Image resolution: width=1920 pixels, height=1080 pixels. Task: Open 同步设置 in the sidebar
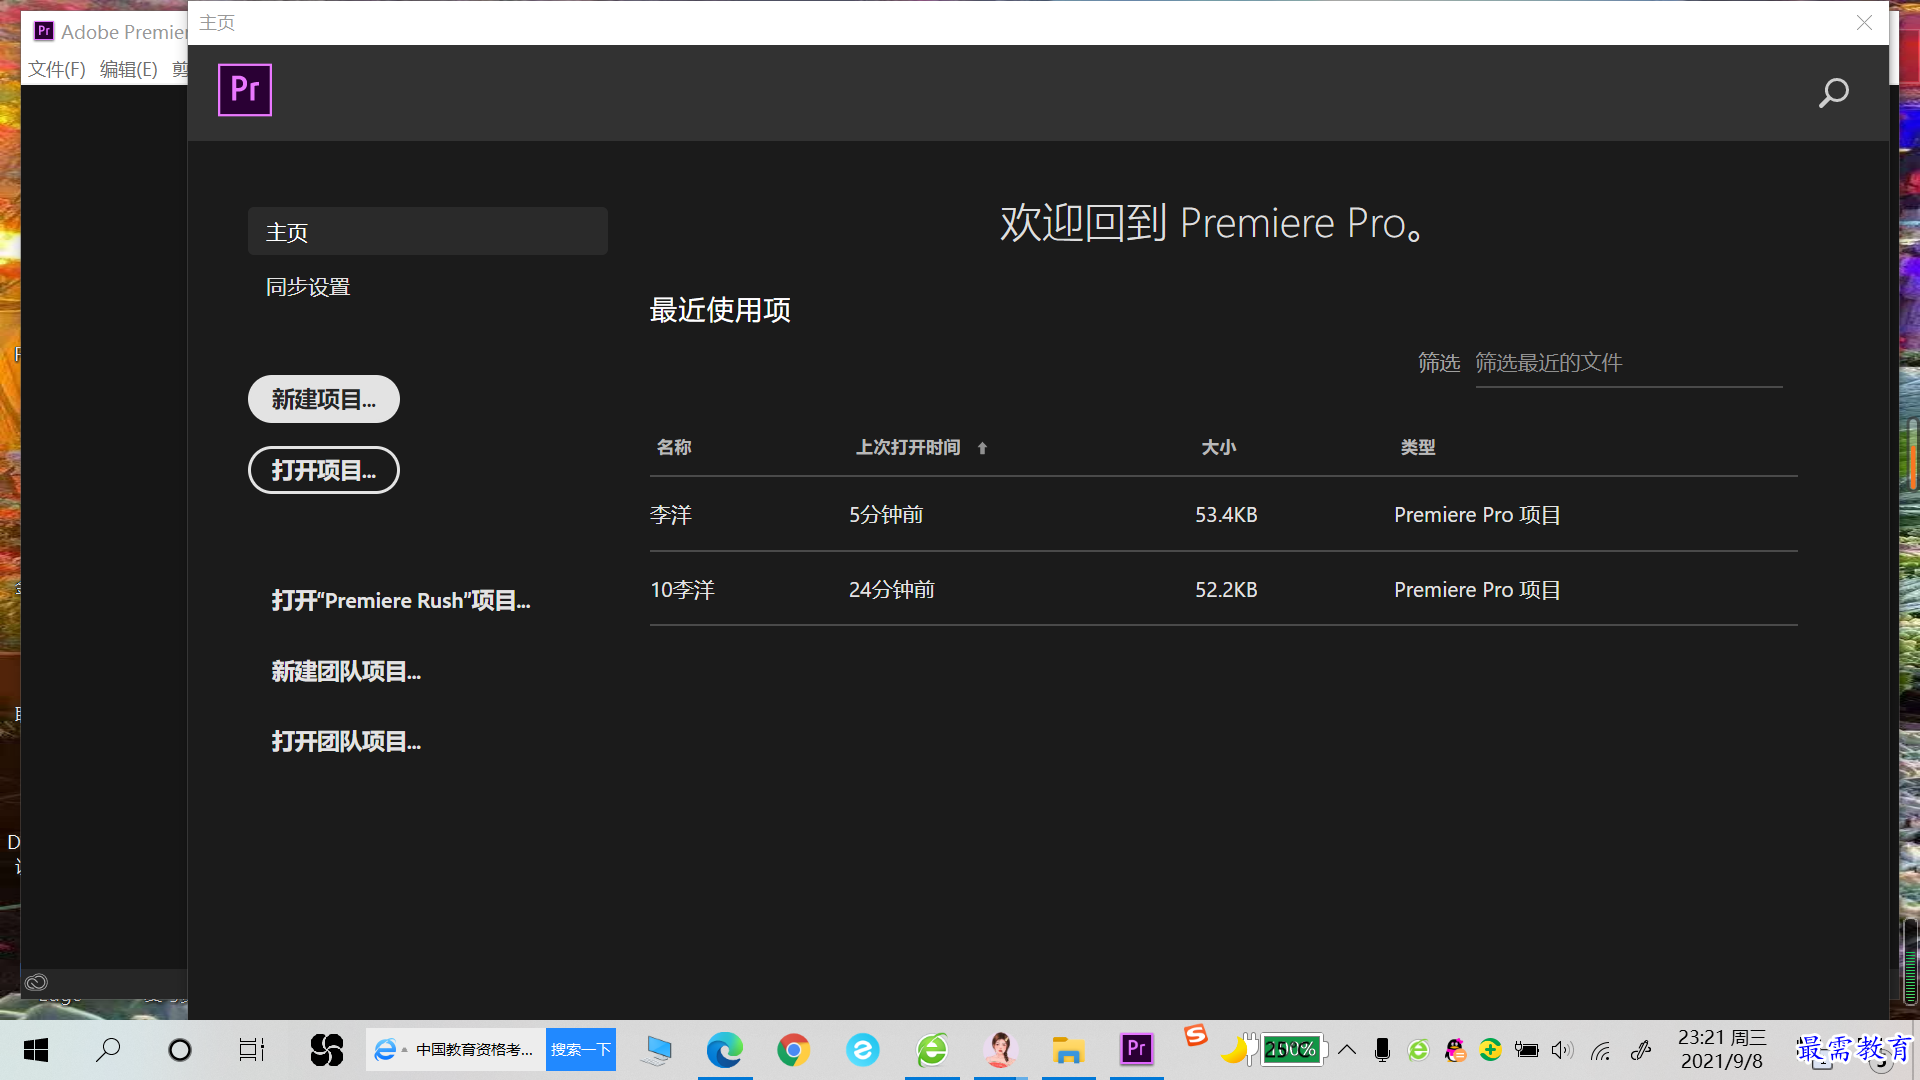[x=308, y=287]
